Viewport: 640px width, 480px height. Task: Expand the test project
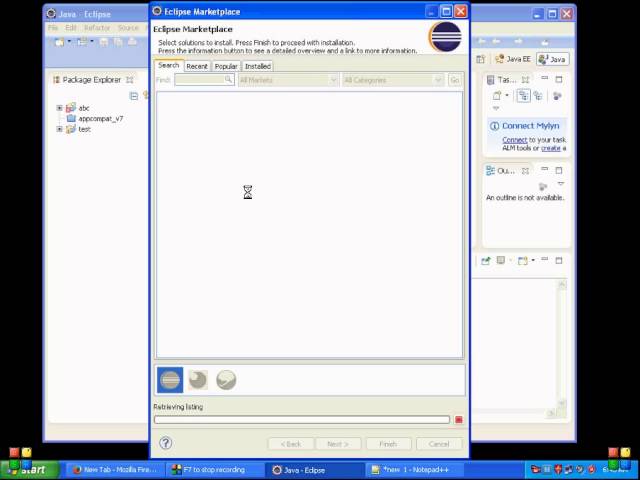click(x=60, y=129)
